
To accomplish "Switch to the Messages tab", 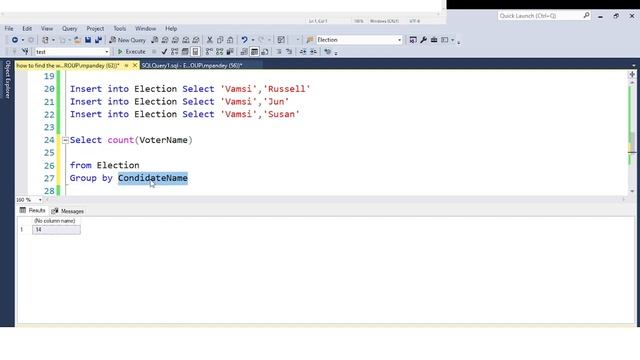I will [x=68, y=211].
